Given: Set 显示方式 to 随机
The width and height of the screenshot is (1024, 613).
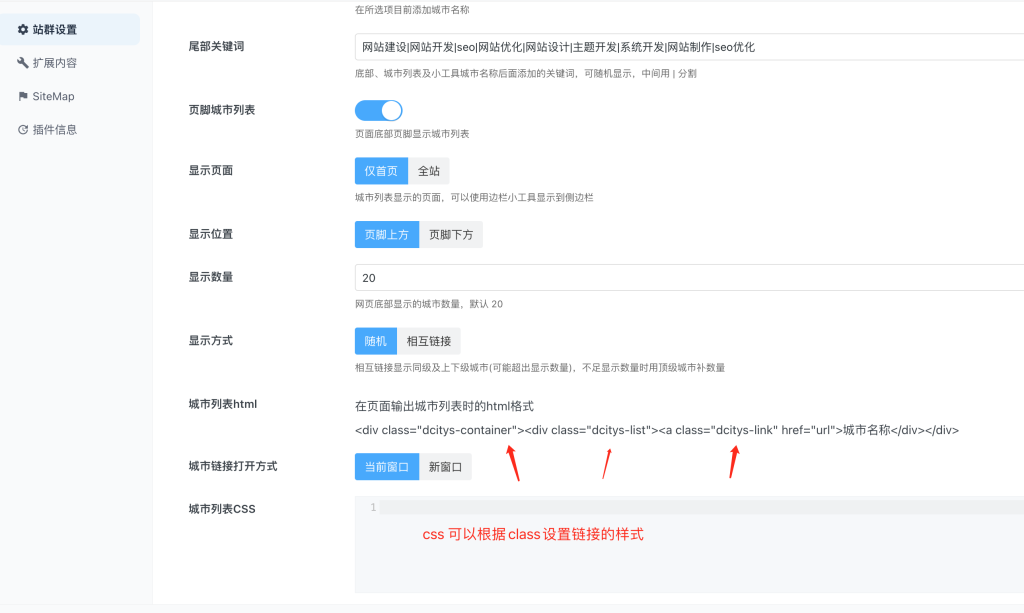Looking at the screenshot, I should coord(375,341).
